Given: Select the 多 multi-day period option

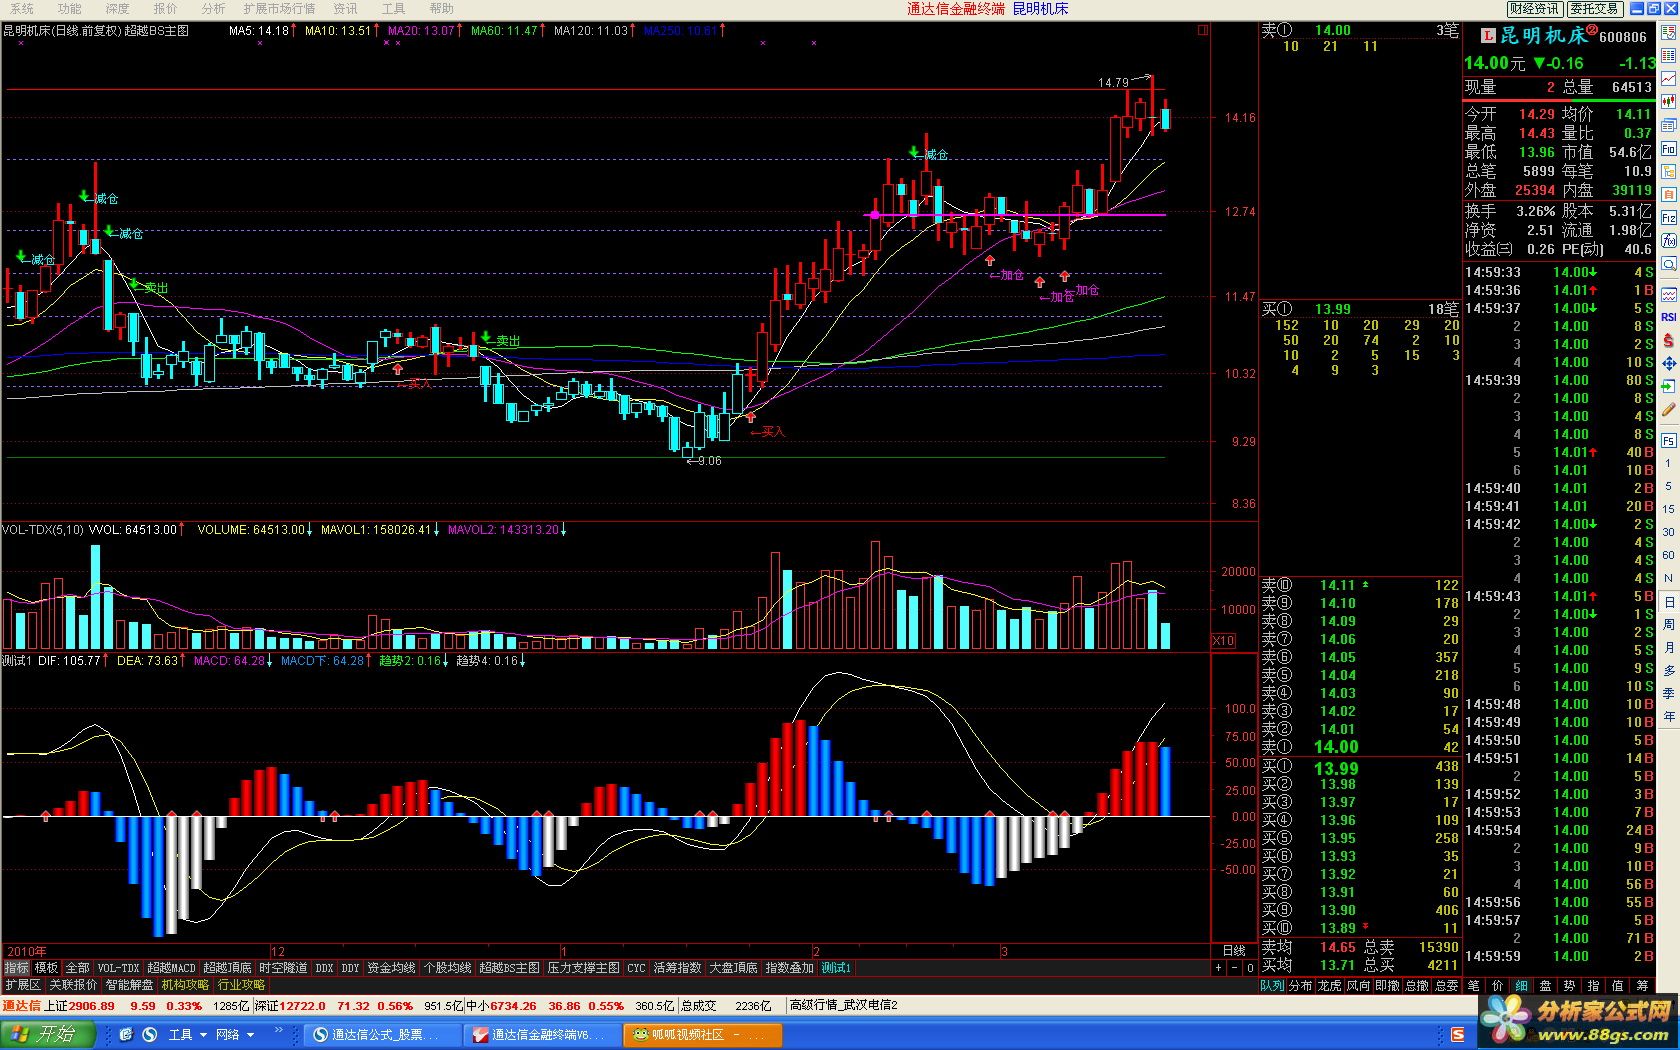Looking at the screenshot, I should tap(1668, 670).
